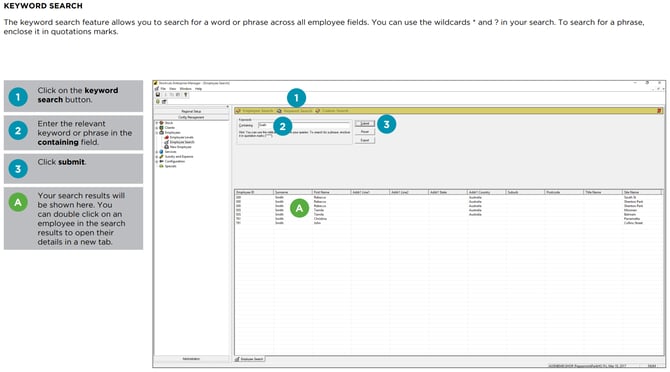The image size is (670, 372).
Task: Expand the Configuration tree node
Action: coord(157,161)
